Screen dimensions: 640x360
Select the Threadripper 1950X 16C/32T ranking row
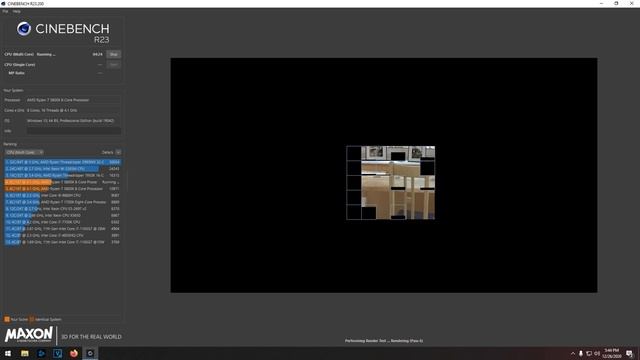tap(62, 176)
